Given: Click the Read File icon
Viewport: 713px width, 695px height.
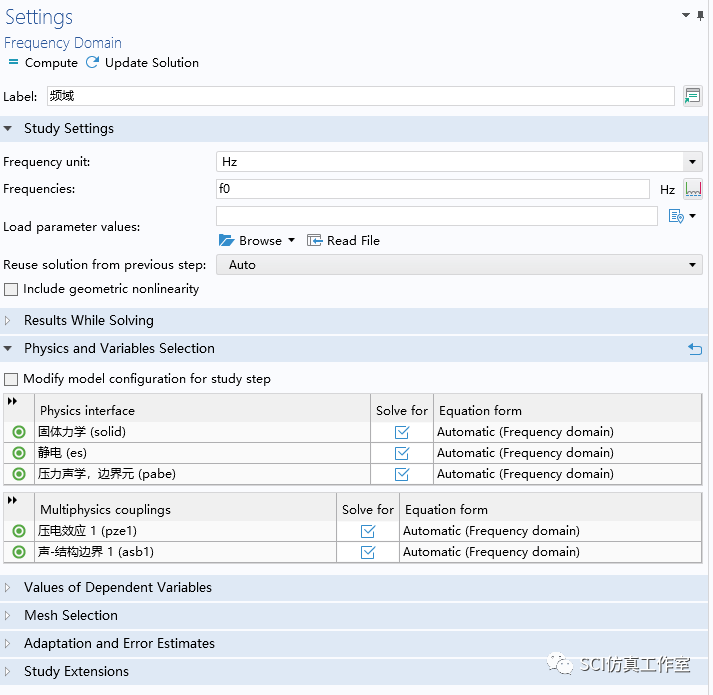Looking at the screenshot, I should click(x=314, y=240).
